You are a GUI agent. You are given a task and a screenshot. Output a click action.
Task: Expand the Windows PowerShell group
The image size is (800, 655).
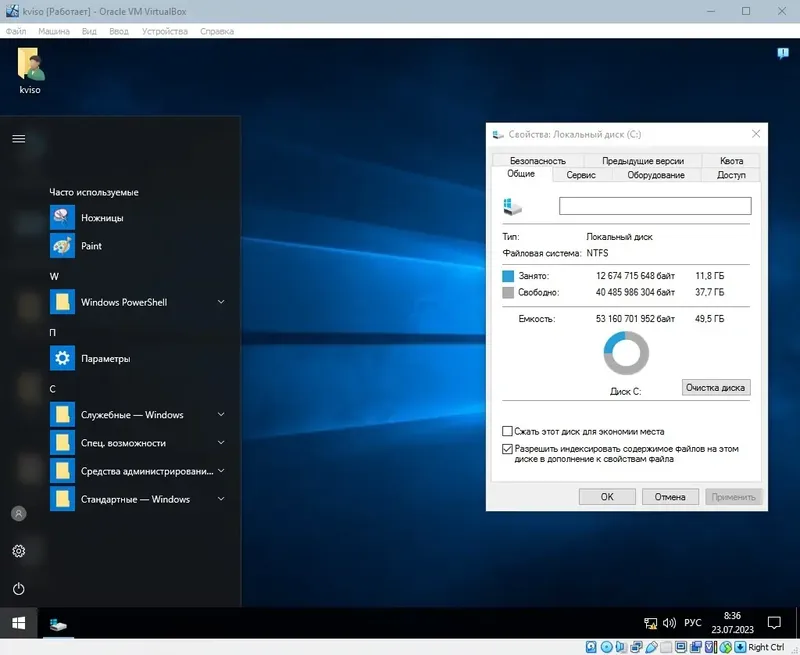pyautogui.click(x=220, y=301)
